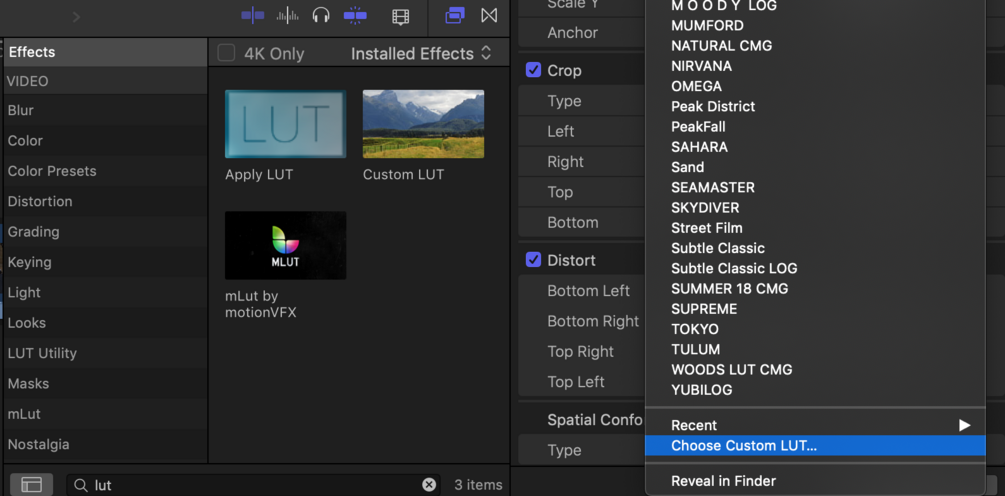Toggle the snapping icon
This screenshot has height=496, width=1005.
point(355,15)
